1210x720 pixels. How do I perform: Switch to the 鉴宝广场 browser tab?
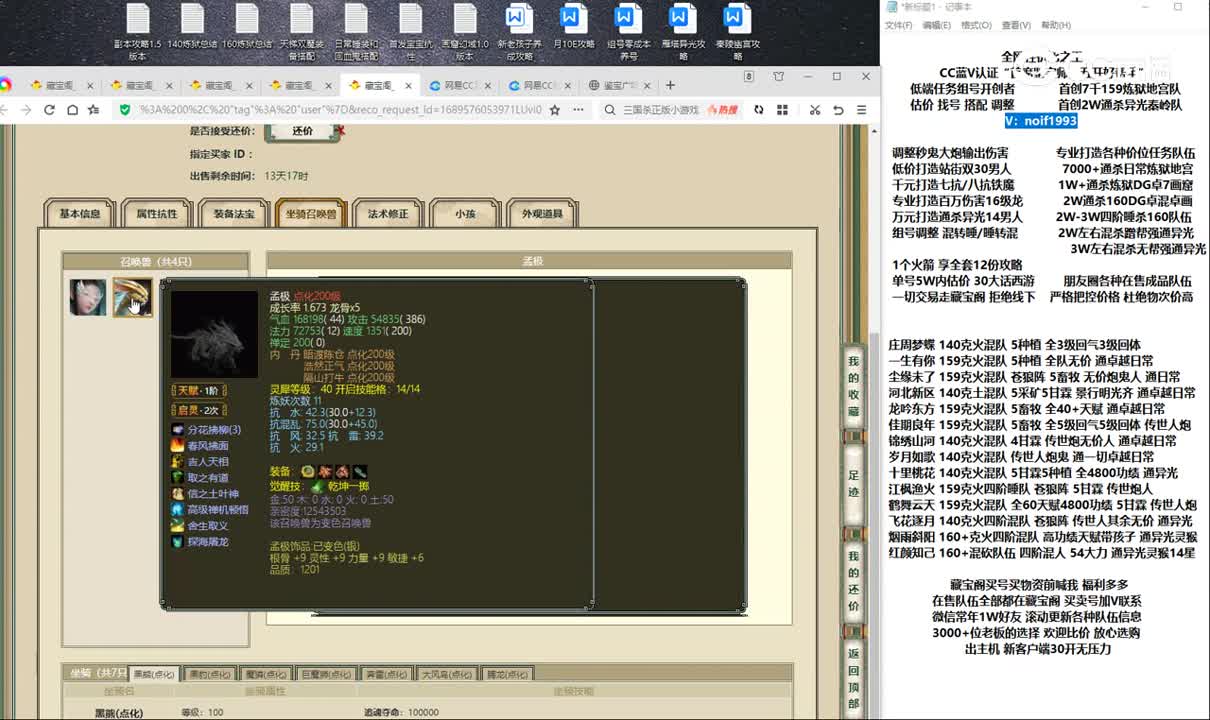pos(619,85)
